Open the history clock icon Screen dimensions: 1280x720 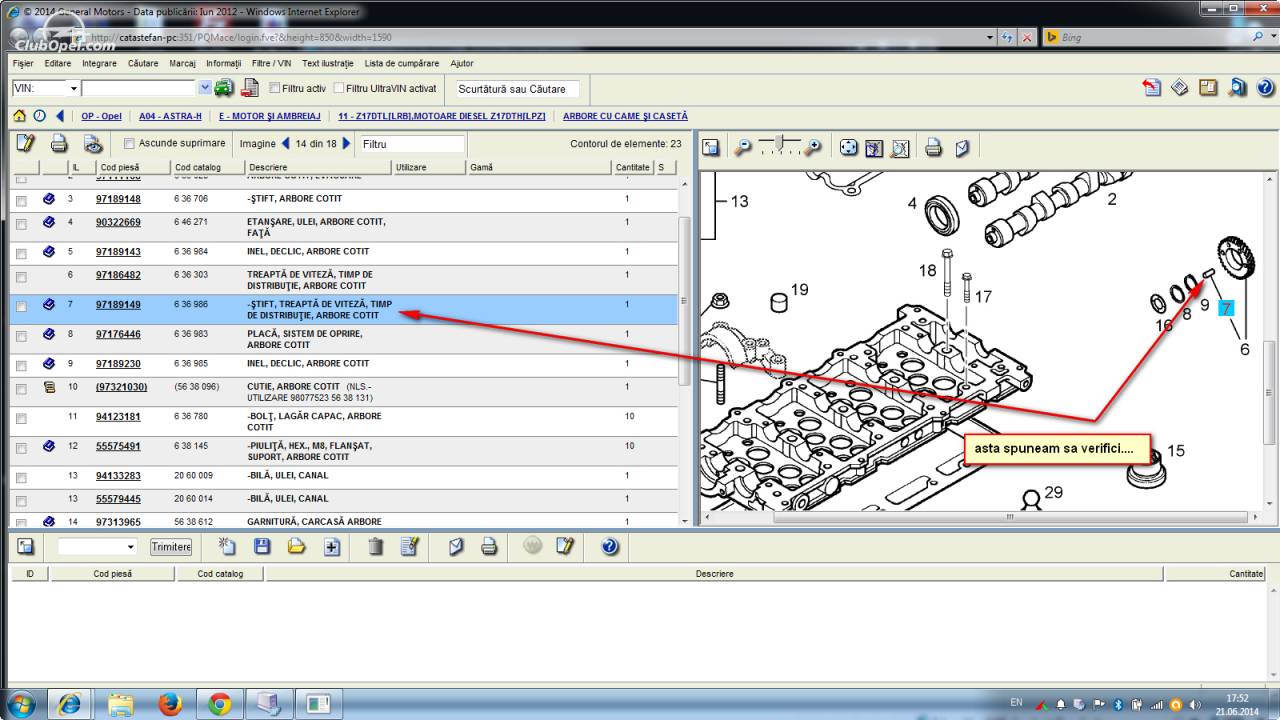(40, 116)
